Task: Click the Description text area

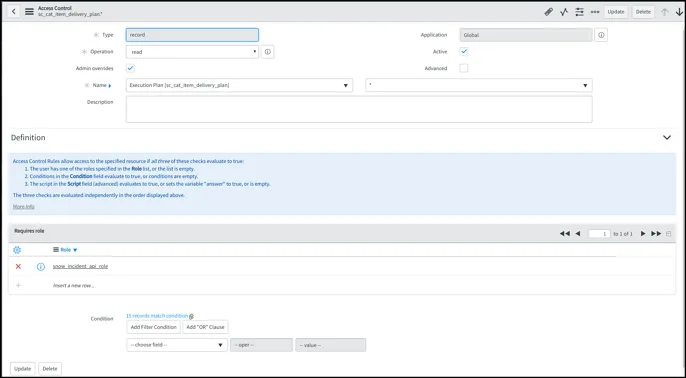Action: click(x=359, y=109)
